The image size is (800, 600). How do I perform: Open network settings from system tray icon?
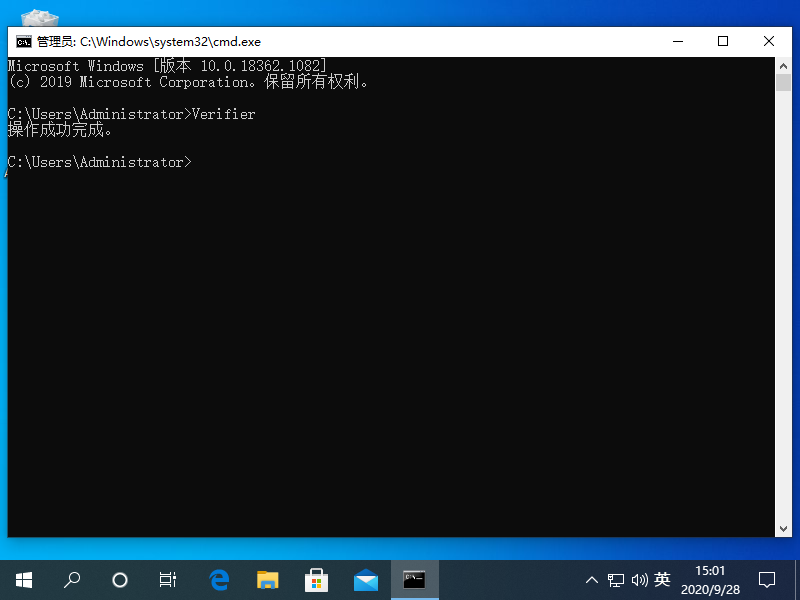pyautogui.click(x=616, y=579)
